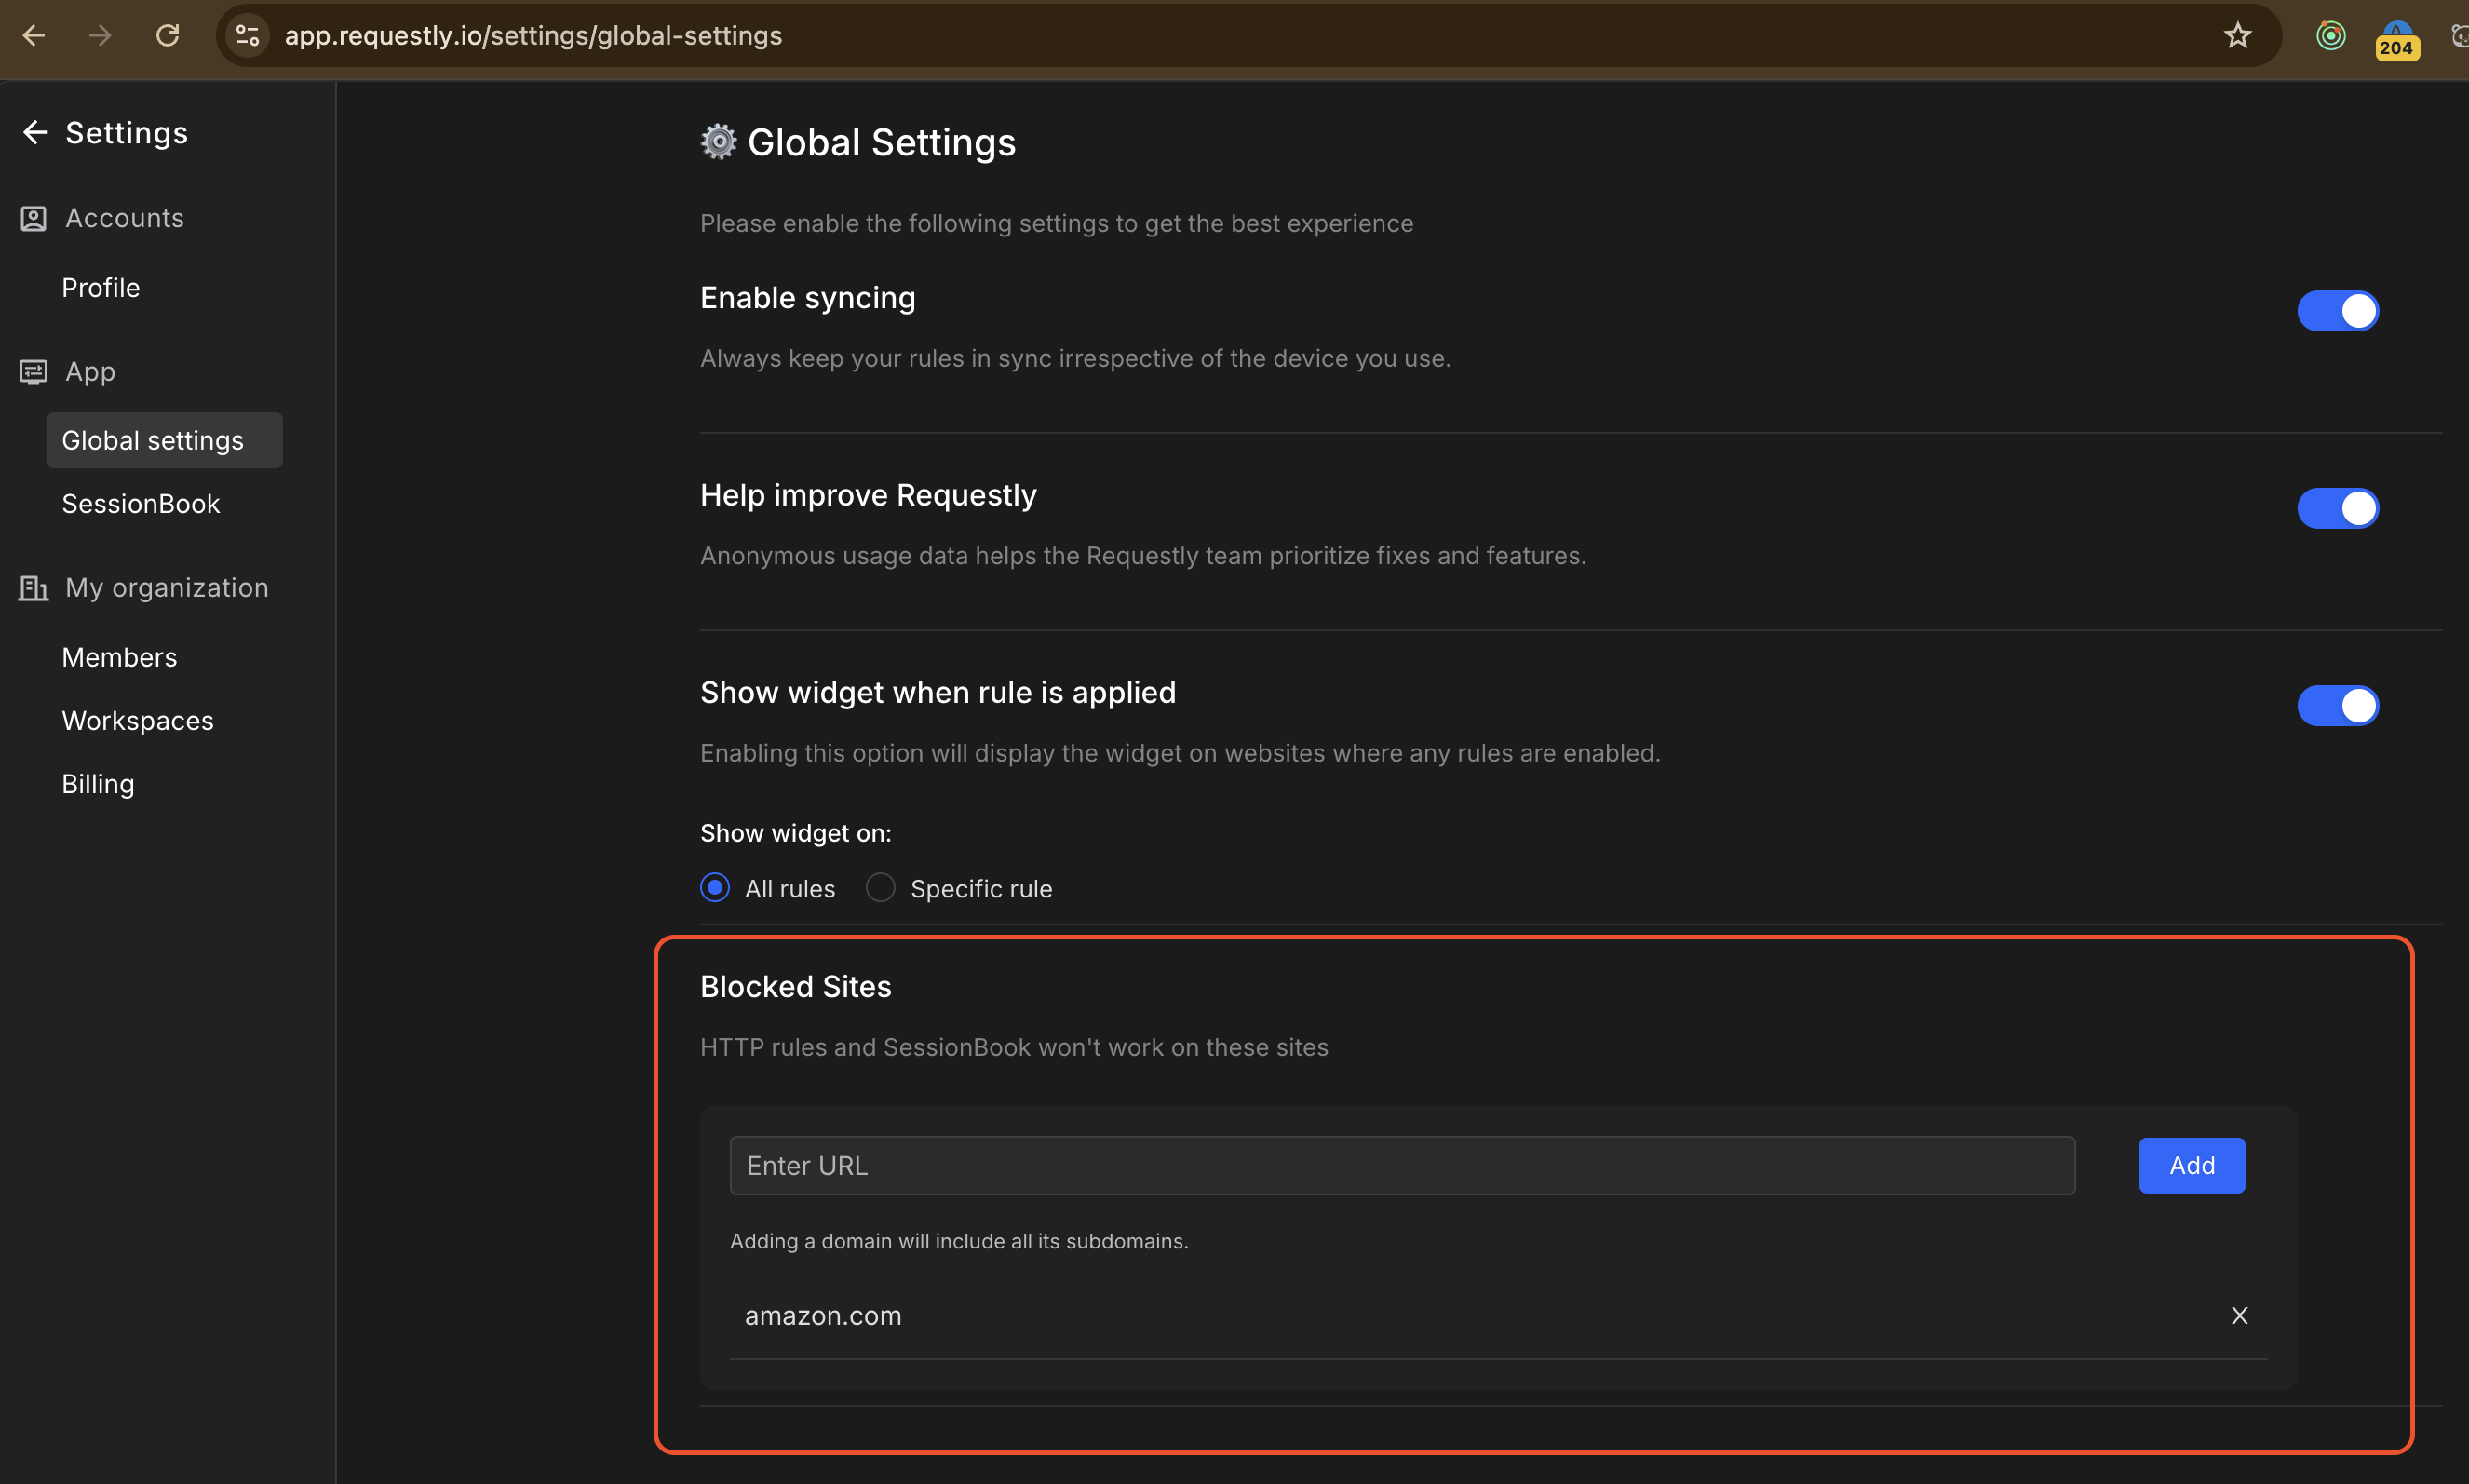Open the Workspaces section
Image resolution: width=2469 pixels, height=1484 pixels.
(x=138, y=721)
